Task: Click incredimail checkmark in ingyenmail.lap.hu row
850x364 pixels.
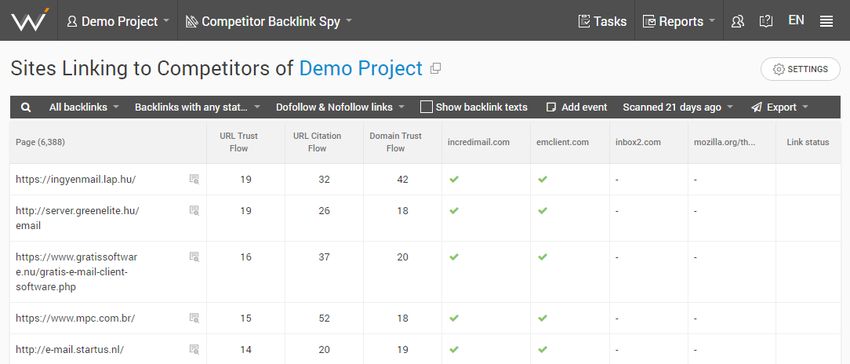Action: coord(454,179)
